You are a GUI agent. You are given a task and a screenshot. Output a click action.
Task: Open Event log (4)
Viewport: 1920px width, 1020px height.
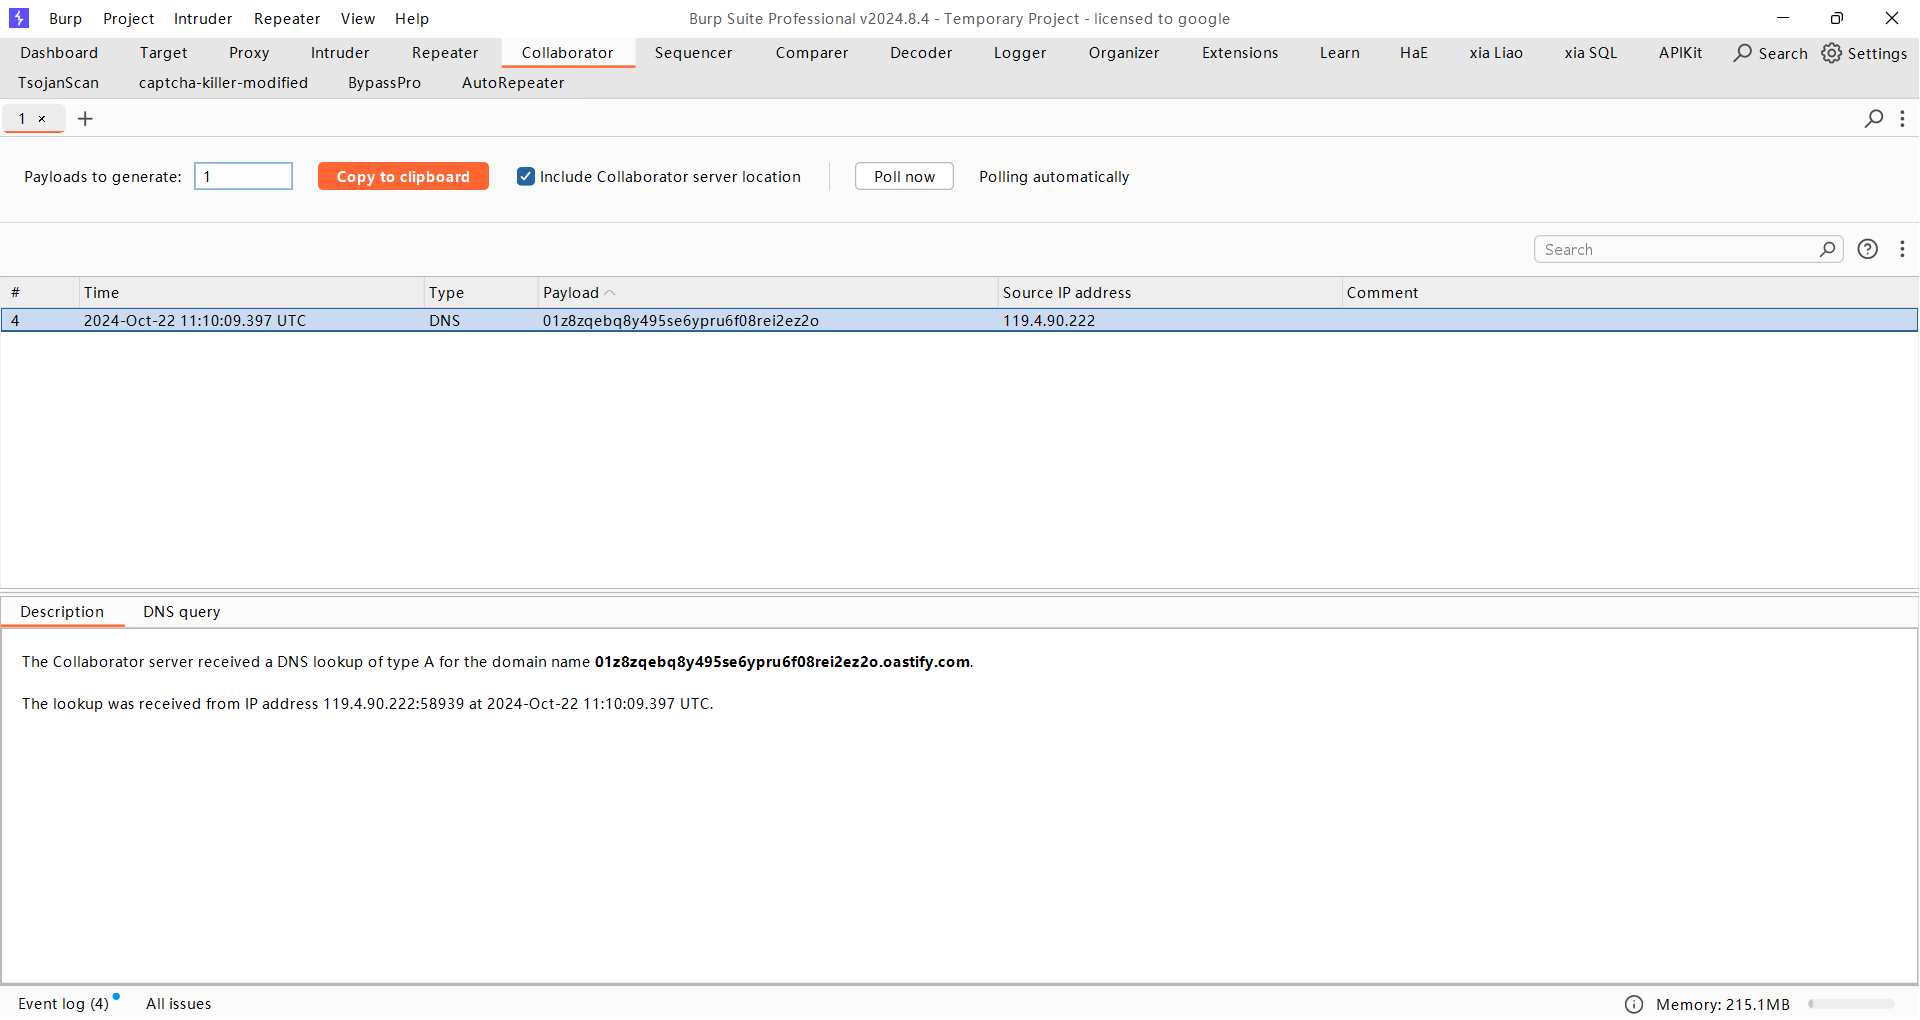pyautogui.click(x=64, y=1004)
